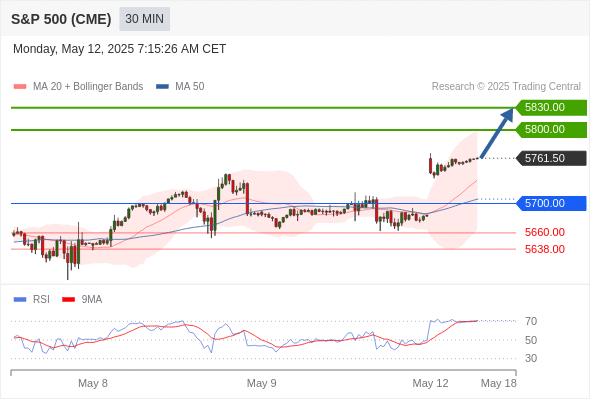This screenshot has height=400, width=590.
Task: Click the 9MA red legend swatch
Action: [68, 300]
